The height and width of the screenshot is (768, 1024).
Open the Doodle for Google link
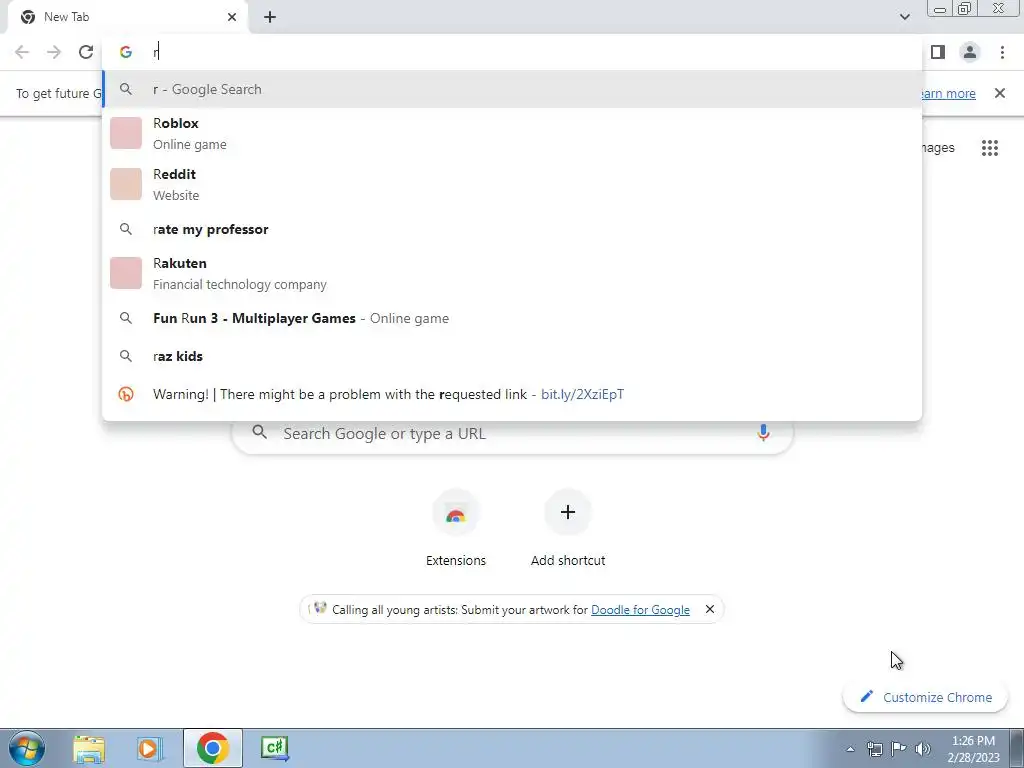tap(640, 609)
